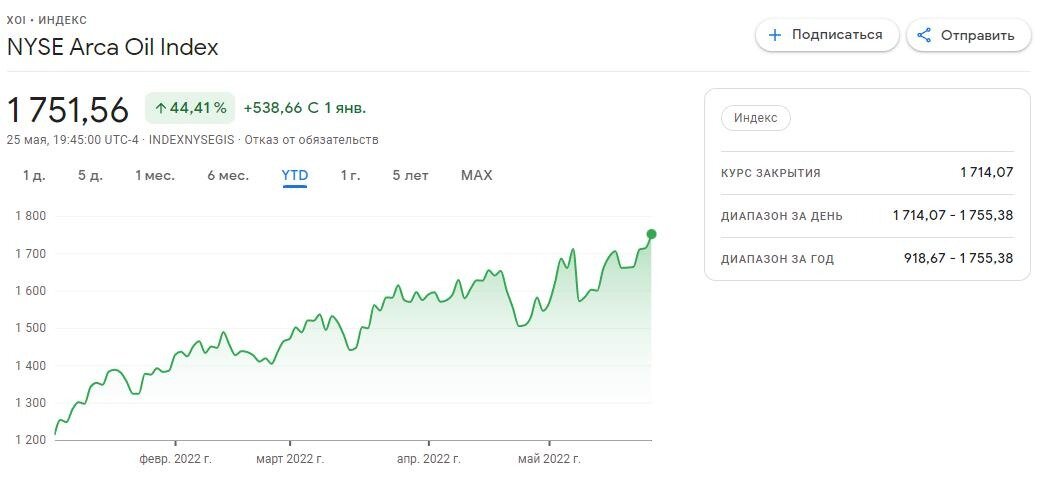Select the 1 д. time range tab

[x=34, y=175]
